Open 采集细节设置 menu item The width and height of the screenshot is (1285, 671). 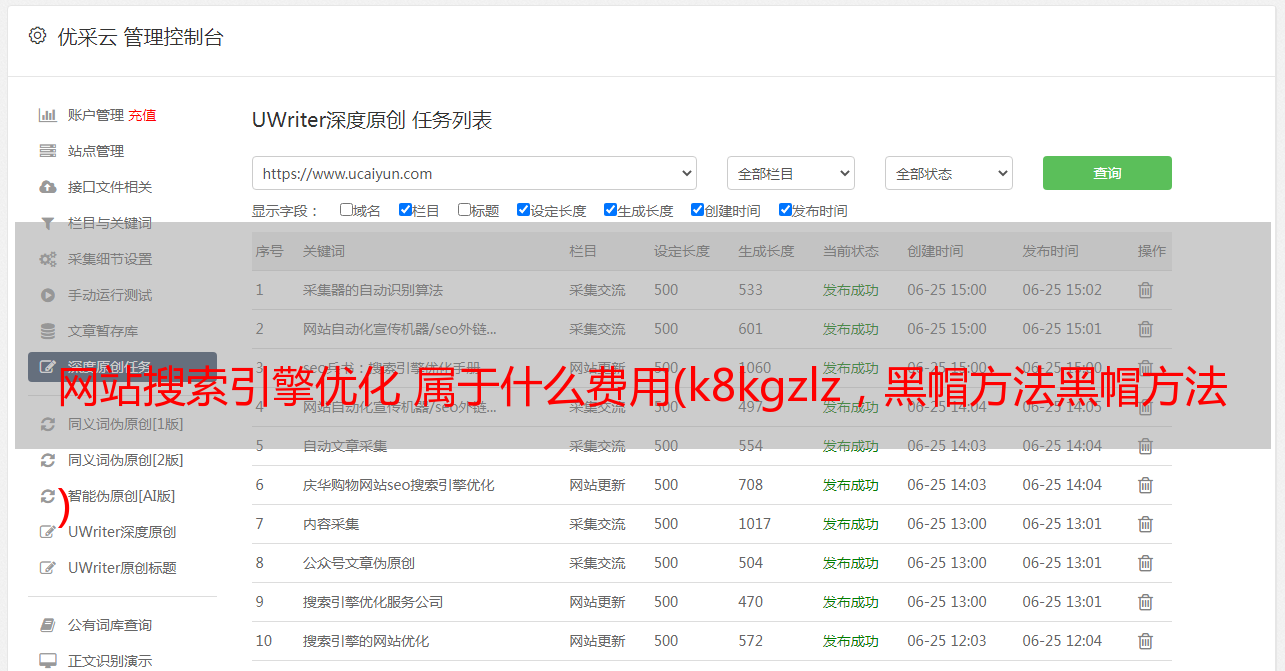tap(110, 259)
